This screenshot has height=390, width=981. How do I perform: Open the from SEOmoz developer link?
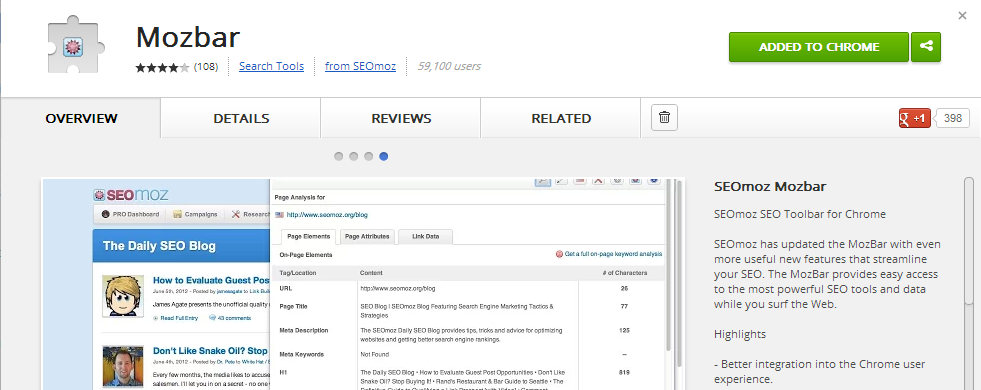click(360, 66)
